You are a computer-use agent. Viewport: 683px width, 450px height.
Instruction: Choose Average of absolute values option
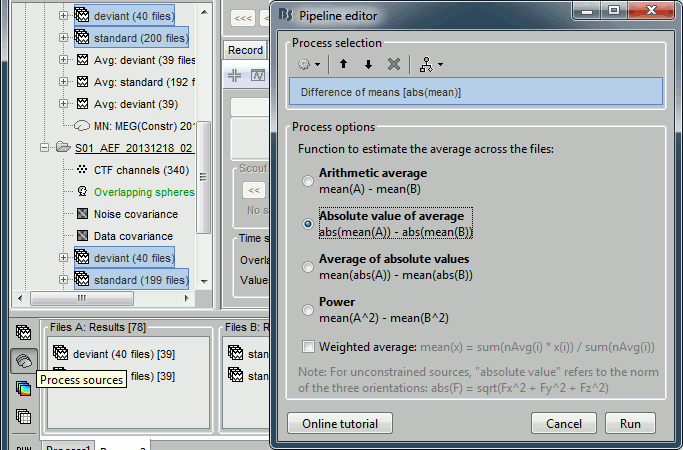[x=308, y=267]
